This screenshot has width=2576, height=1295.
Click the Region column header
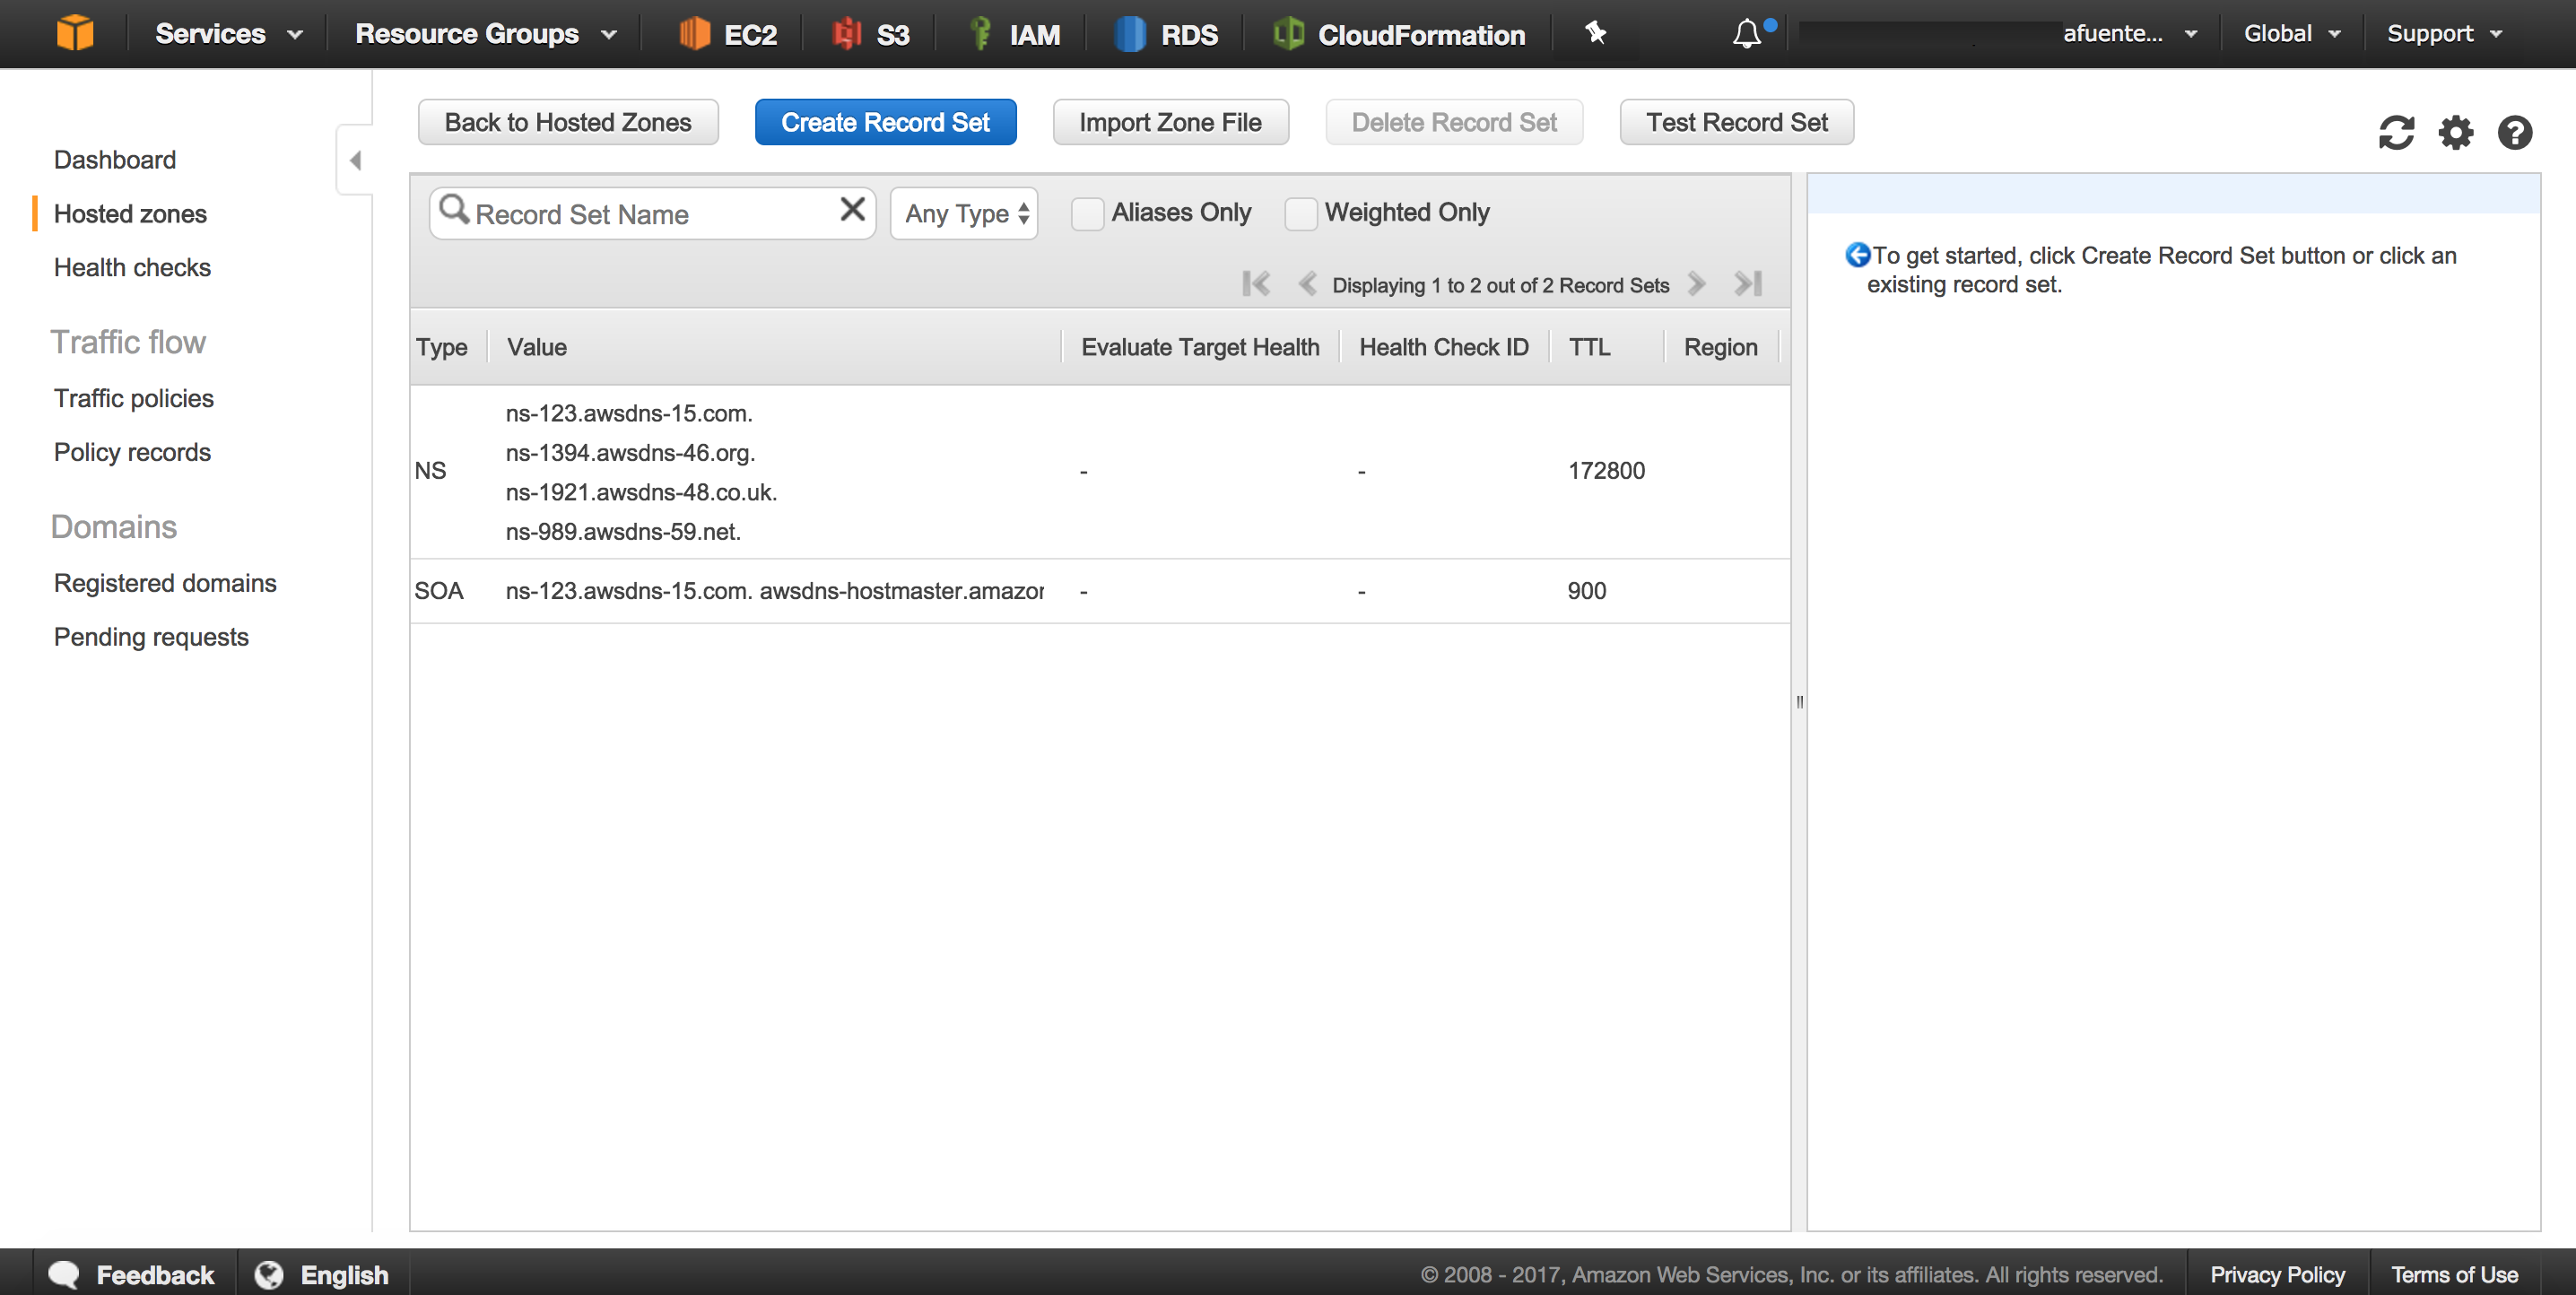(x=1720, y=347)
